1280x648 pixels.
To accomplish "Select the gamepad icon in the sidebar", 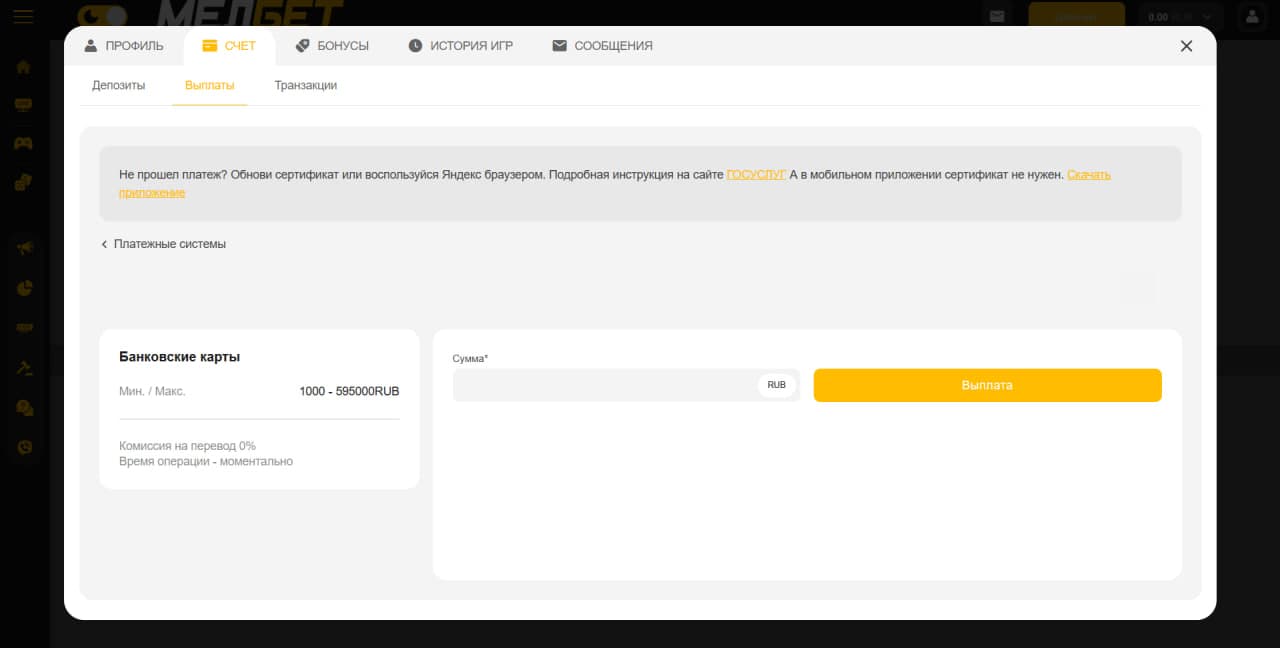I will [x=24, y=143].
